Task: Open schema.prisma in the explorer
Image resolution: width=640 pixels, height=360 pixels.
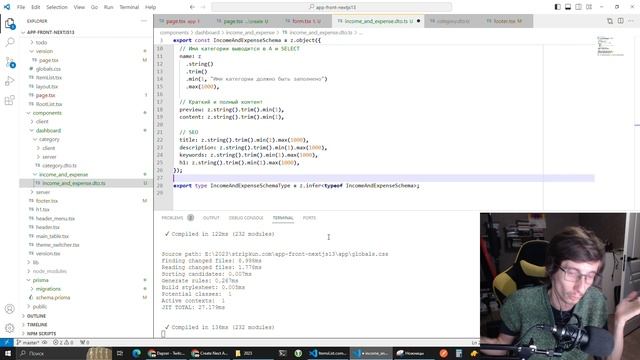Action: pos(86,298)
